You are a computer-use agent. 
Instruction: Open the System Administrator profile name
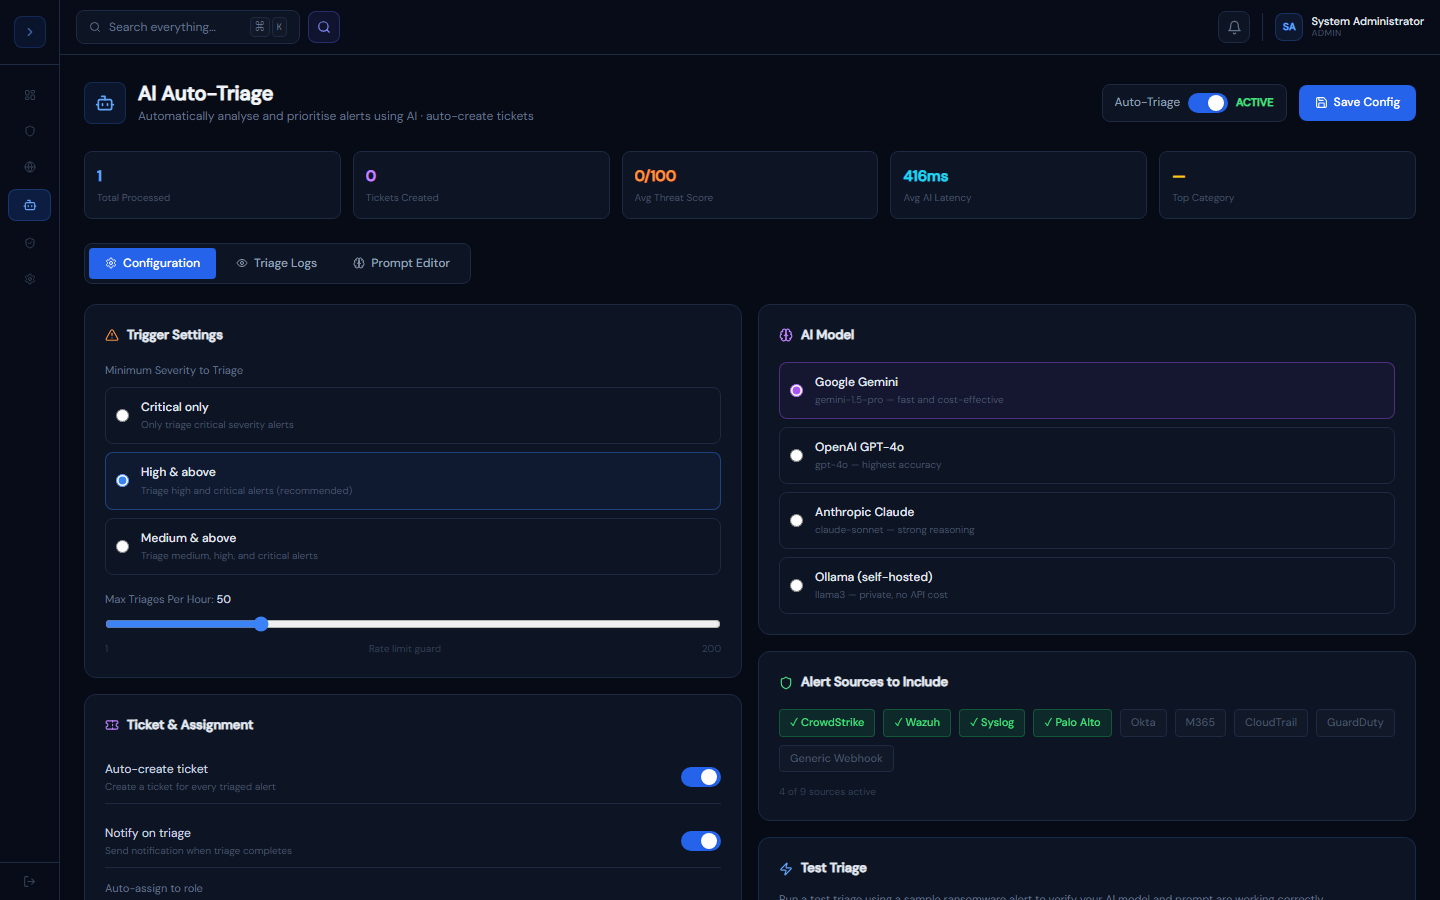pos(1367,21)
